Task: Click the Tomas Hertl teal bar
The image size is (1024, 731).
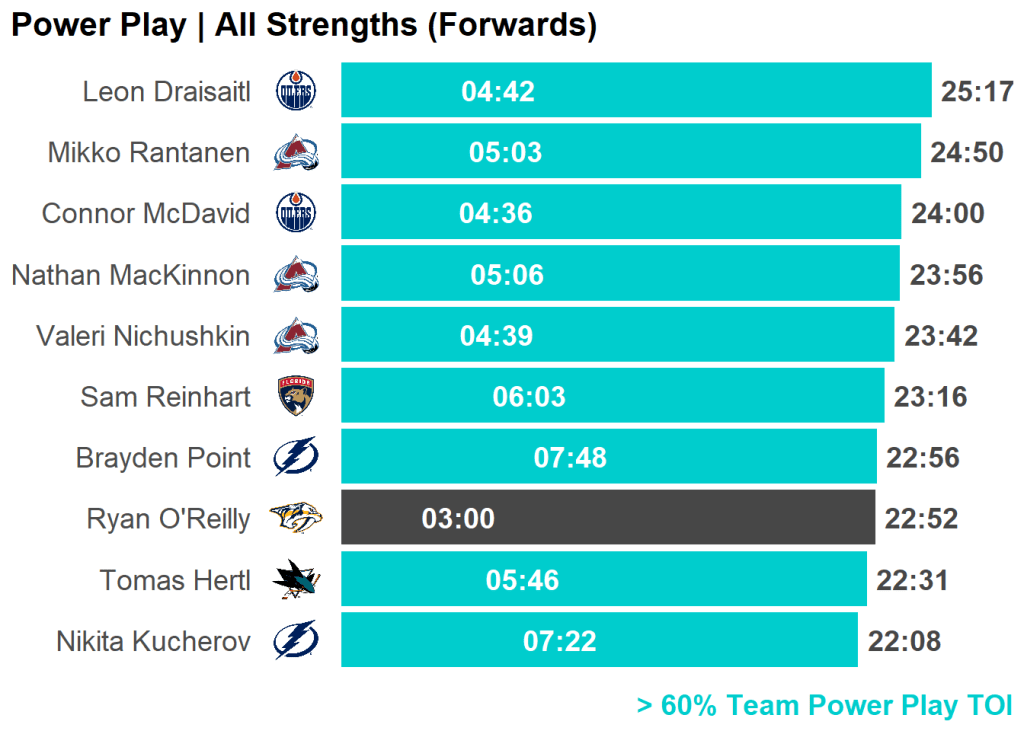Action: pyautogui.click(x=700, y=580)
